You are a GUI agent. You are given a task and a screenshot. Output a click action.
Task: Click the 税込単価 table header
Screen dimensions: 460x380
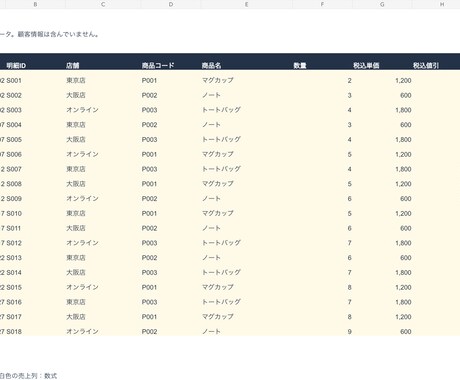coord(366,65)
